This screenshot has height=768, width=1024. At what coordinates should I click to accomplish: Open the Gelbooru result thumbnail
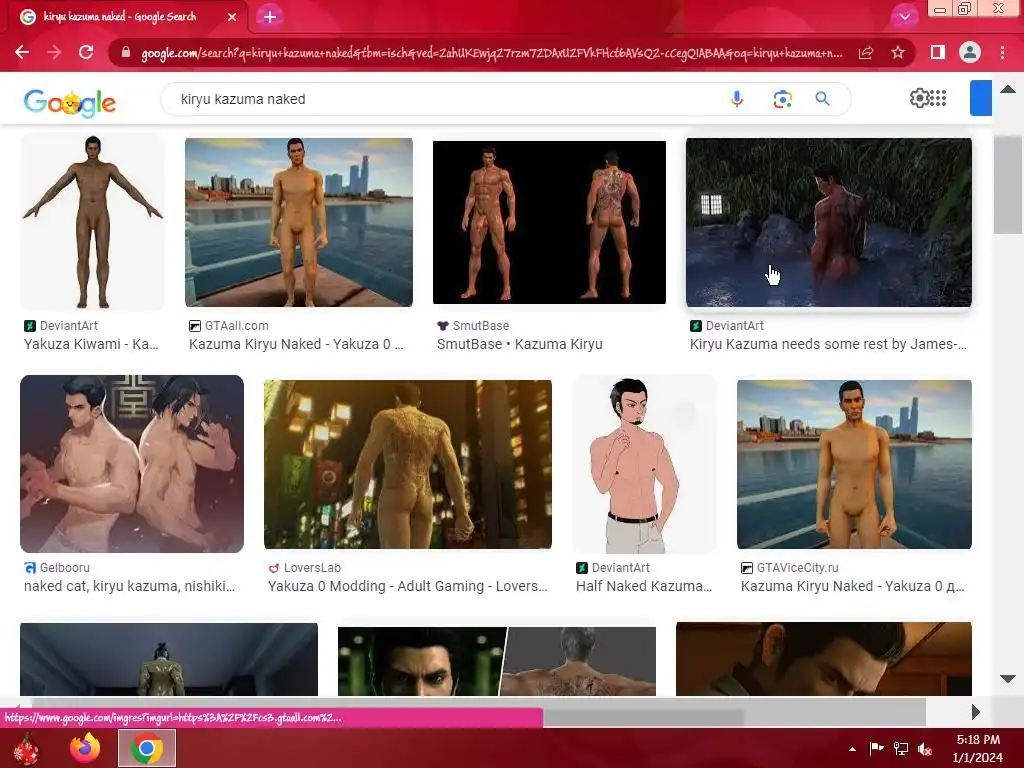coord(132,464)
